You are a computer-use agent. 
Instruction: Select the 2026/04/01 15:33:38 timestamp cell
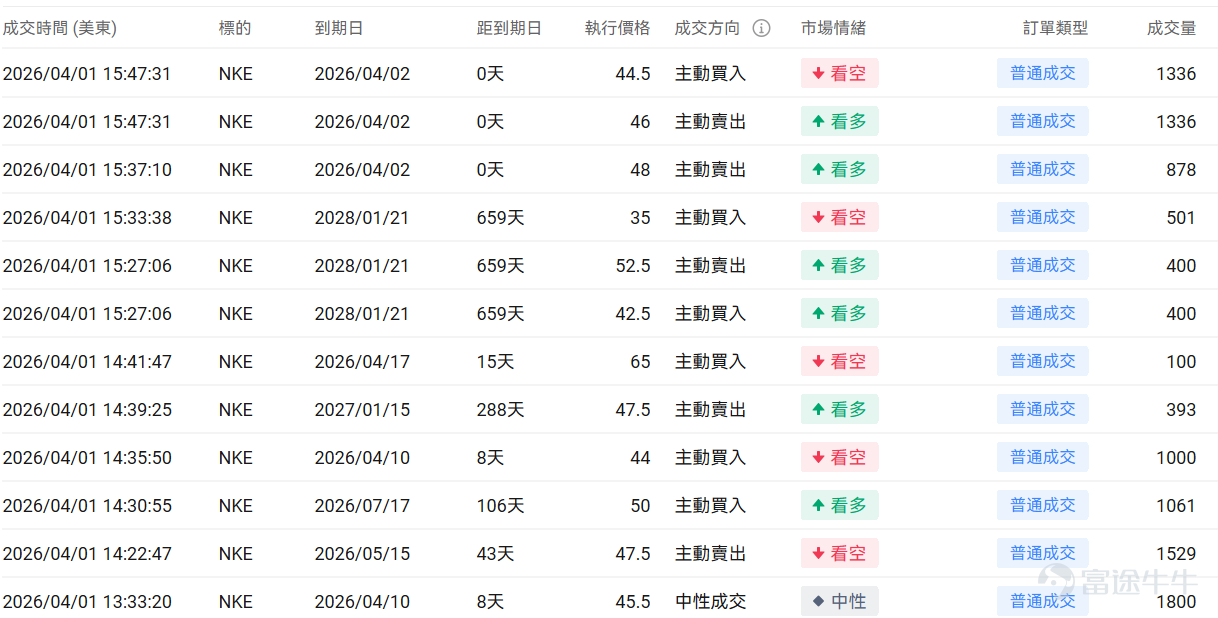point(87,218)
